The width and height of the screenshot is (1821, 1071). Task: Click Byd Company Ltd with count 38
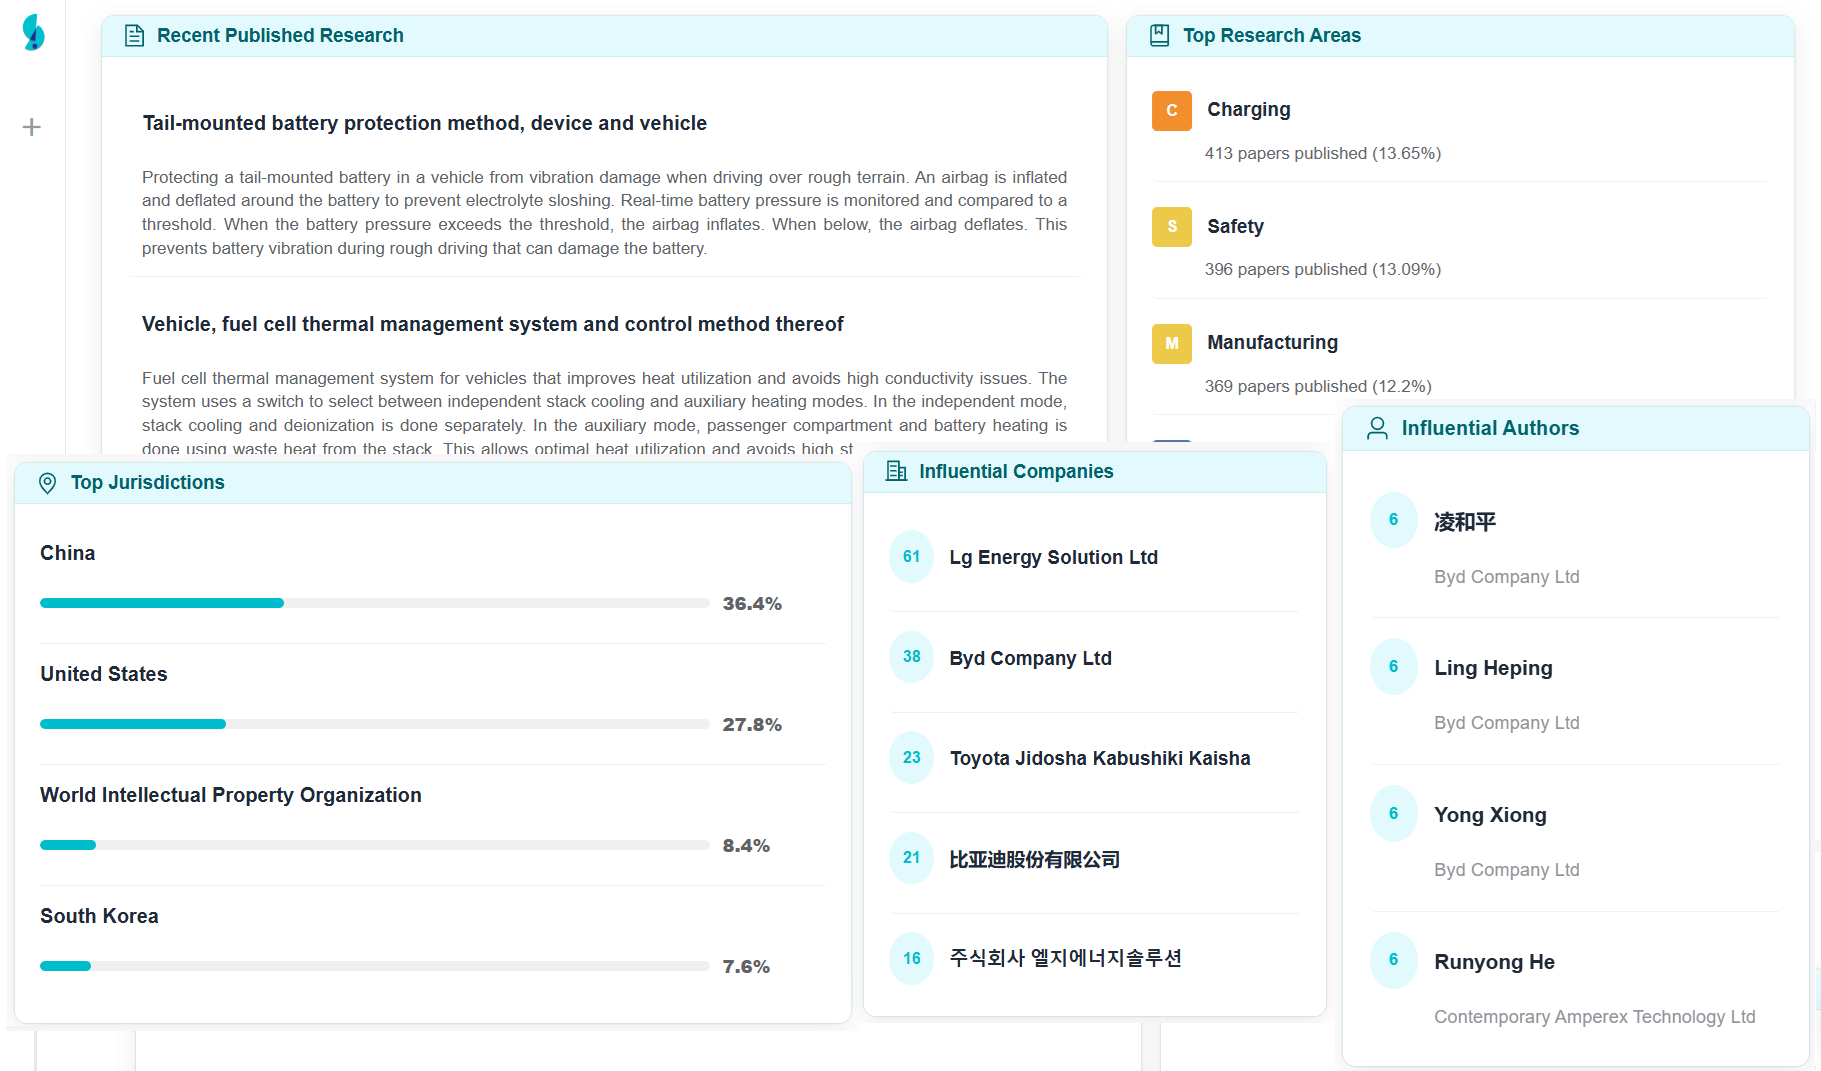pyautogui.click(x=1030, y=658)
